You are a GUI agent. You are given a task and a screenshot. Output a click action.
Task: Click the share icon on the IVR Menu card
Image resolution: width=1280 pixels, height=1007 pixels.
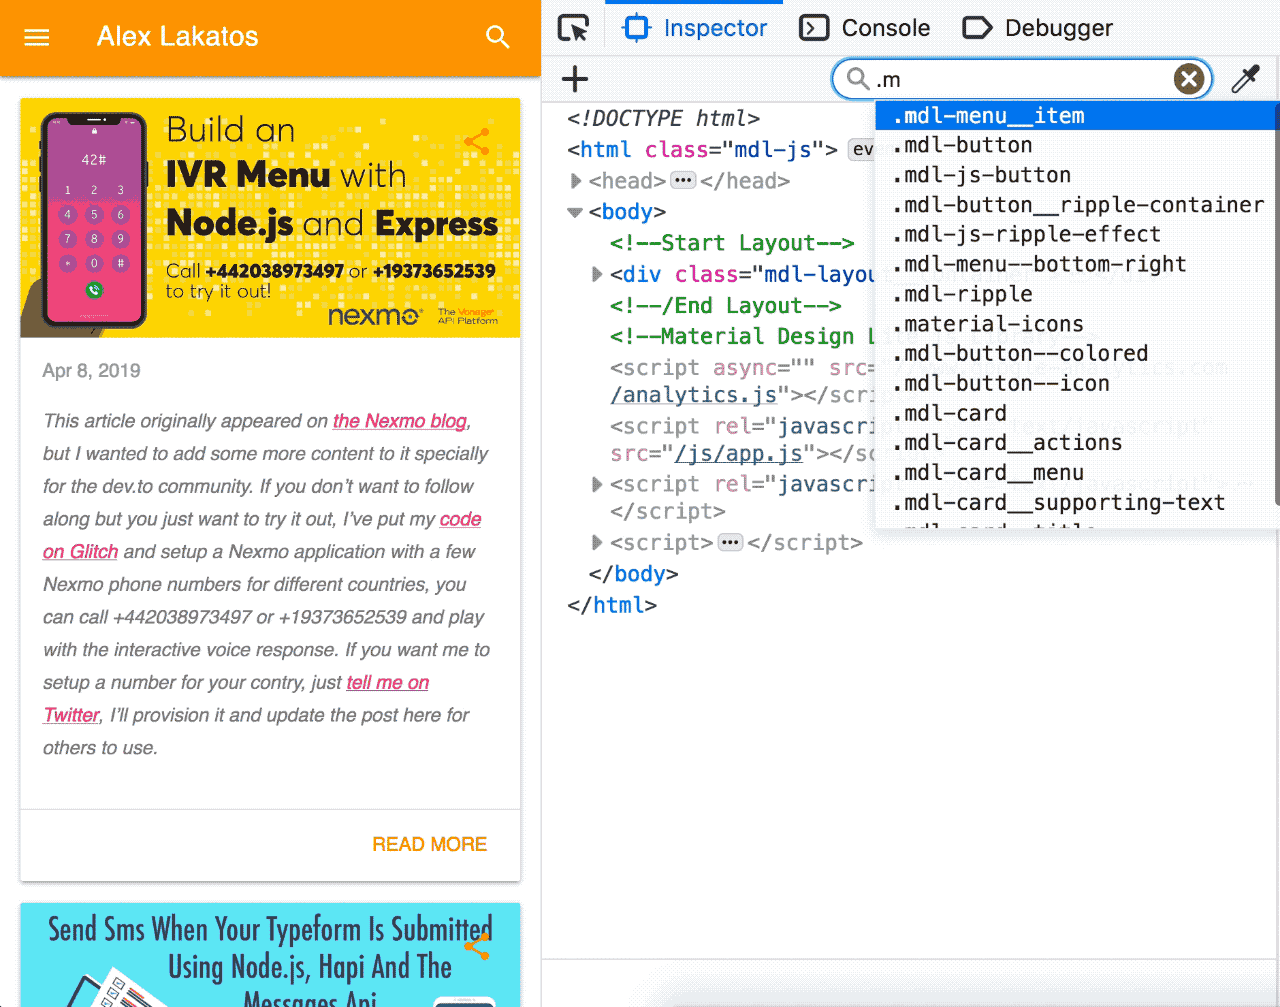[x=477, y=141]
